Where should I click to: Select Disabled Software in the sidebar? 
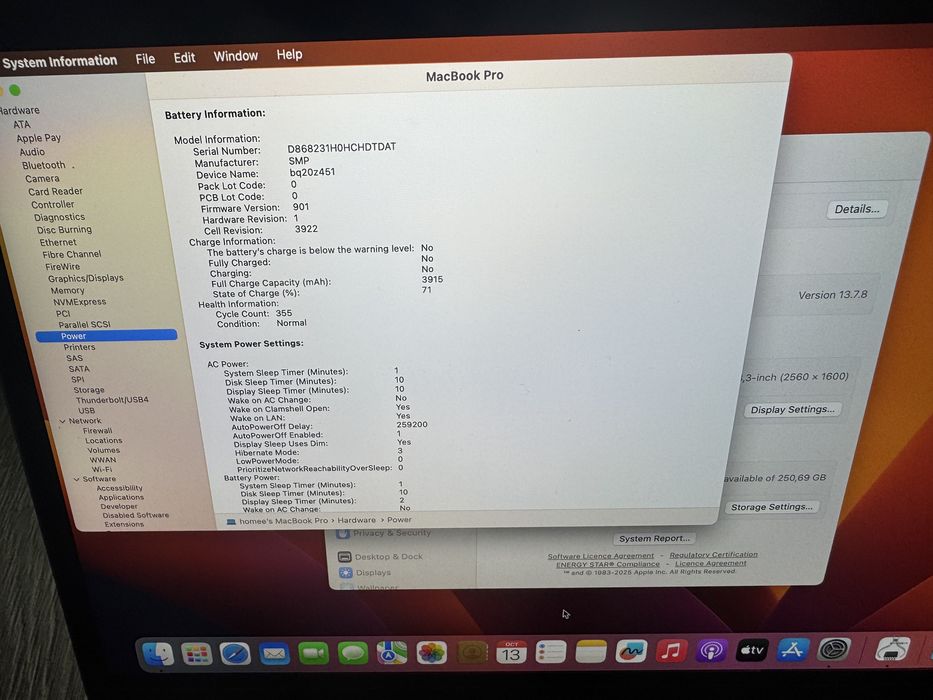[136, 515]
